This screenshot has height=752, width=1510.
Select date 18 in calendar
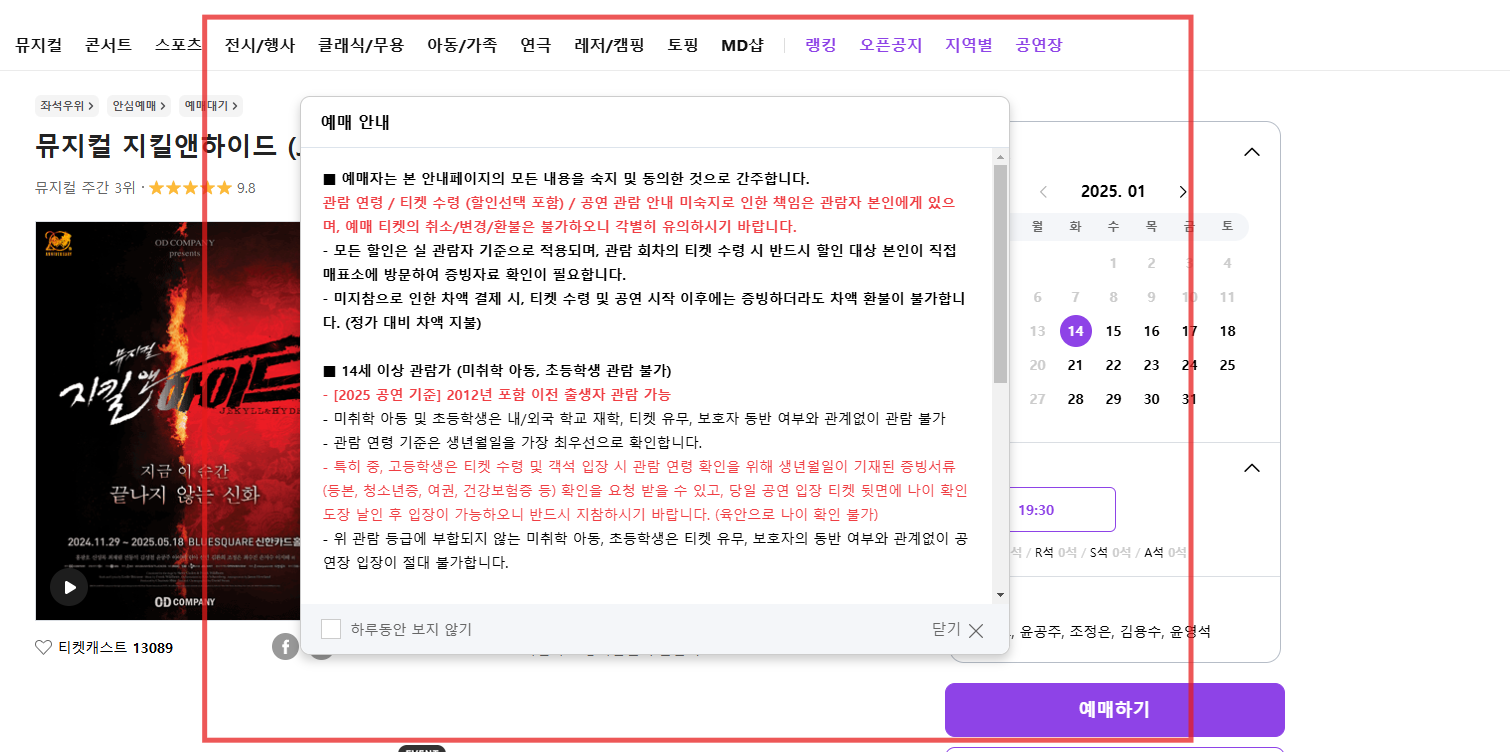1228,331
